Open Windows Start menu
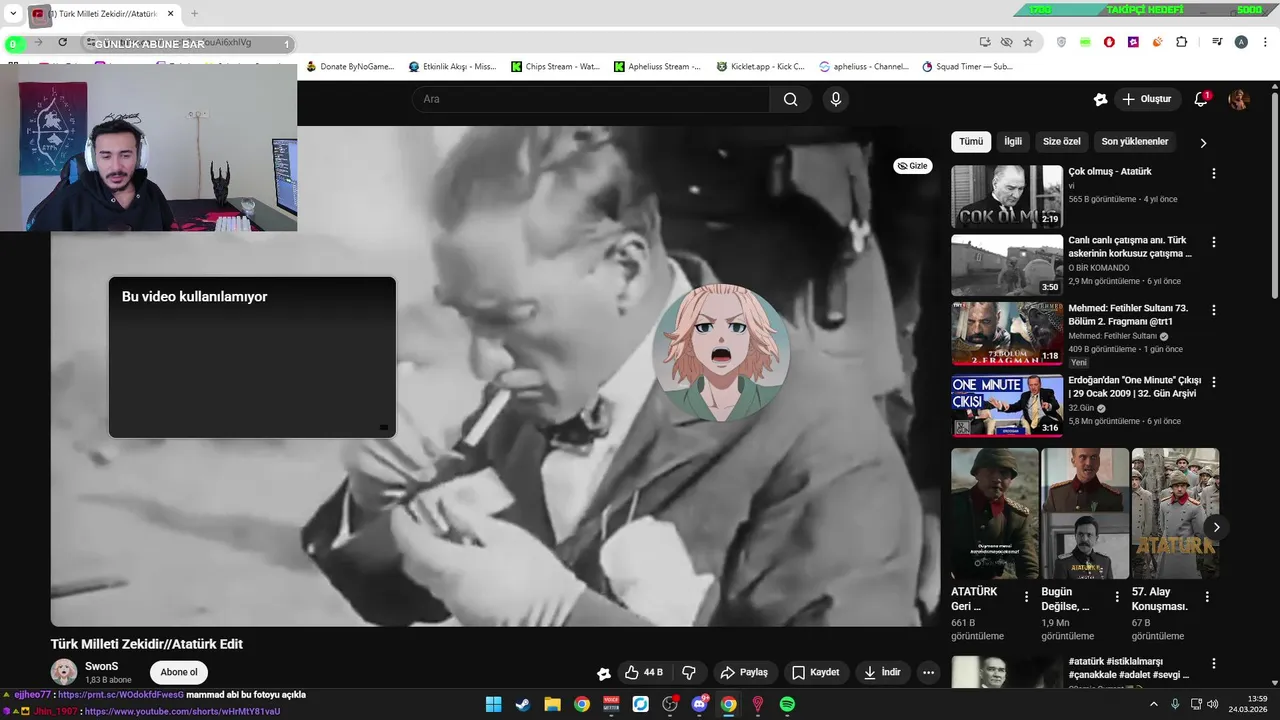Screen dimensions: 1280x720 [493, 704]
